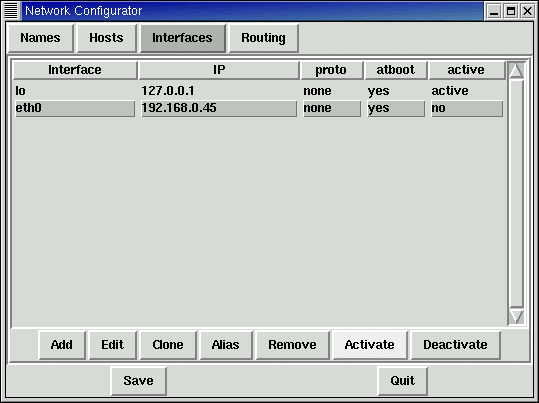This screenshot has height=403, width=539.
Task: Click the Deactivate button
Action: (455, 345)
